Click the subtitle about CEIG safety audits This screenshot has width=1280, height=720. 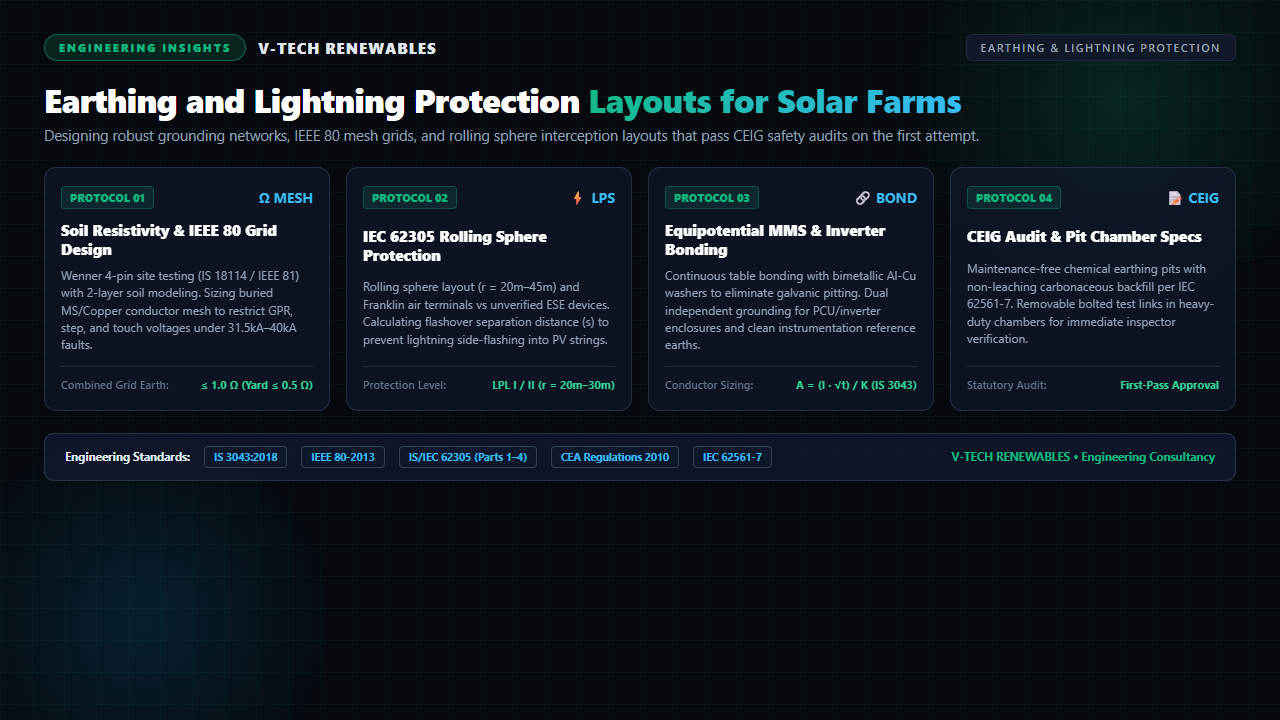tap(512, 136)
